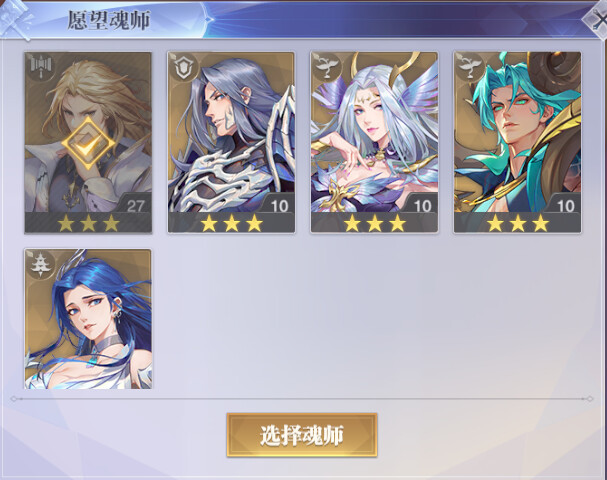Click the level 27 badge on blonde card
The image size is (607, 480).
pos(135,206)
